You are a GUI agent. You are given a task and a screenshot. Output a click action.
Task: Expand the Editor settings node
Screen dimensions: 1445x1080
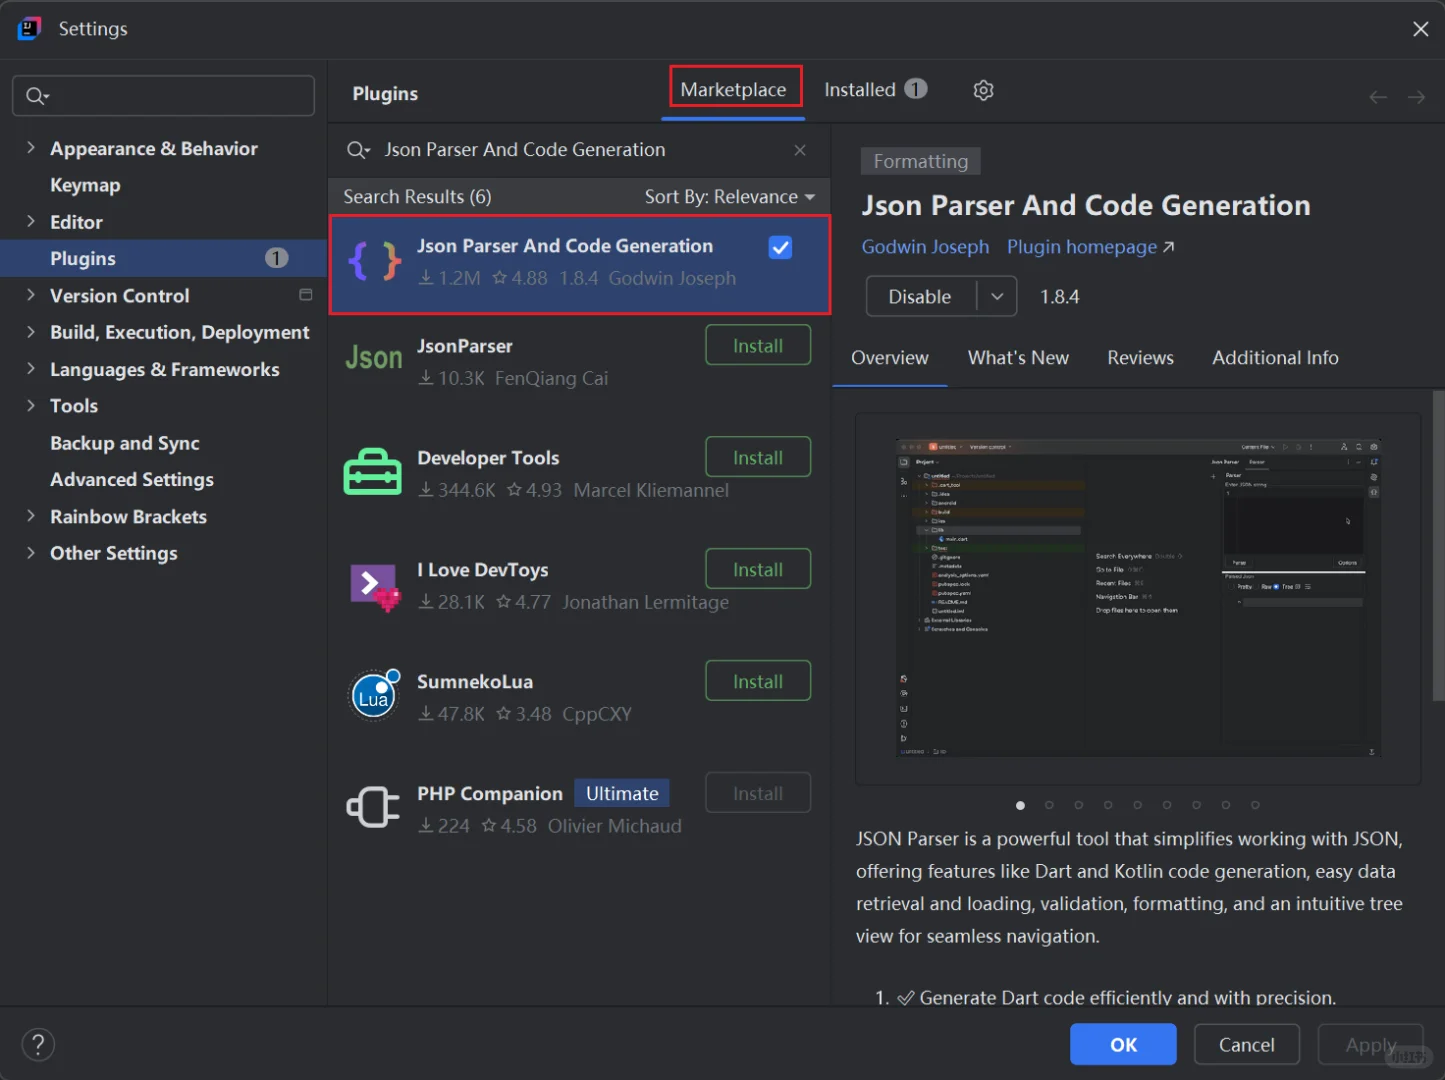tap(31, 221)
